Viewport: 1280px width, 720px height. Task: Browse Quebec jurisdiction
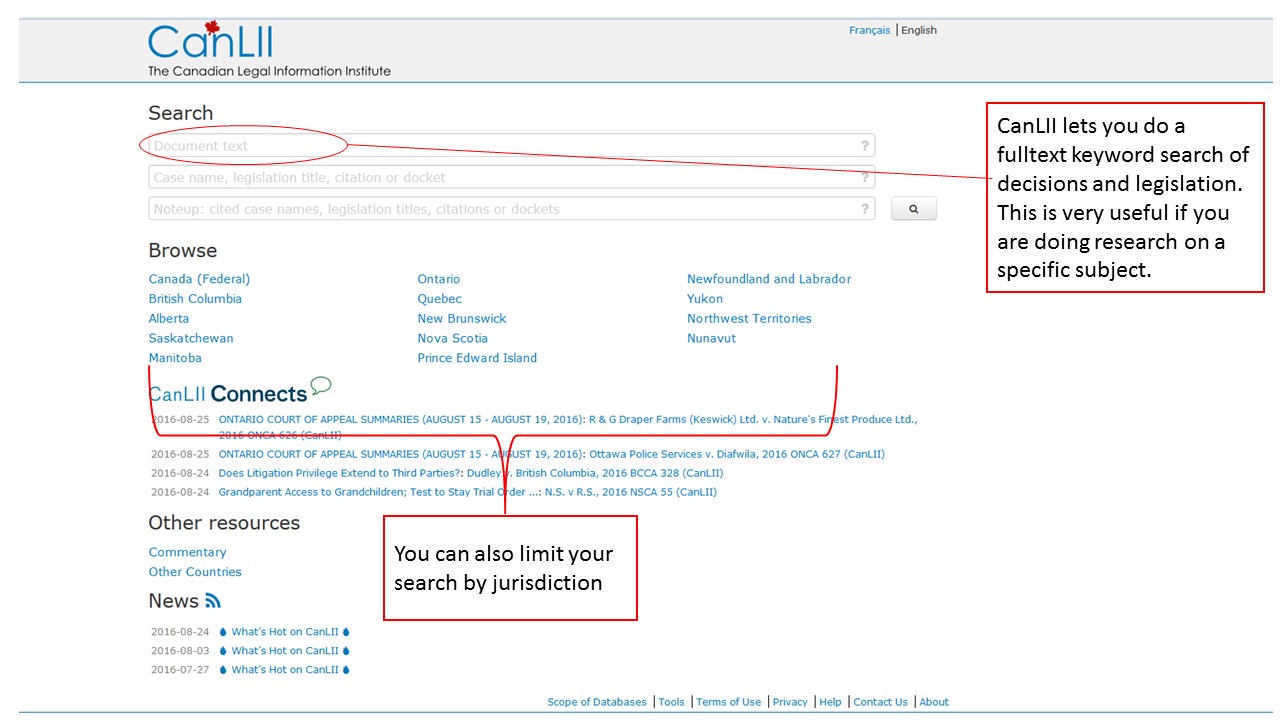pos(440,299)
